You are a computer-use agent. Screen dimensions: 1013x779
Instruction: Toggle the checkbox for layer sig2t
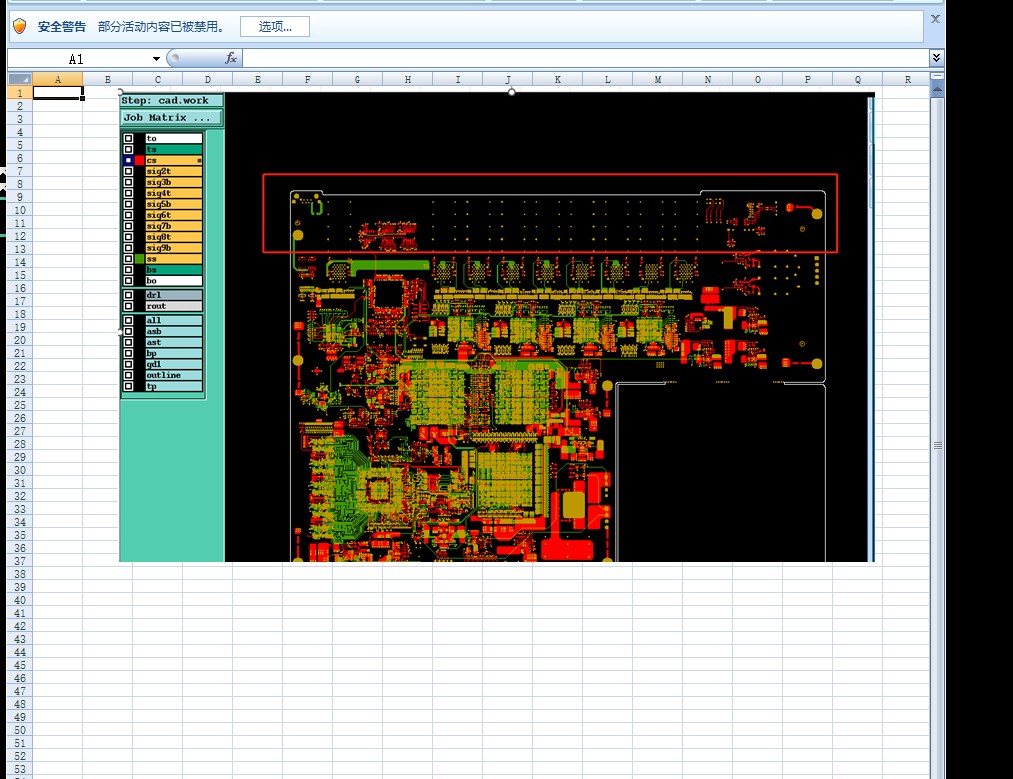coord(129,171)
